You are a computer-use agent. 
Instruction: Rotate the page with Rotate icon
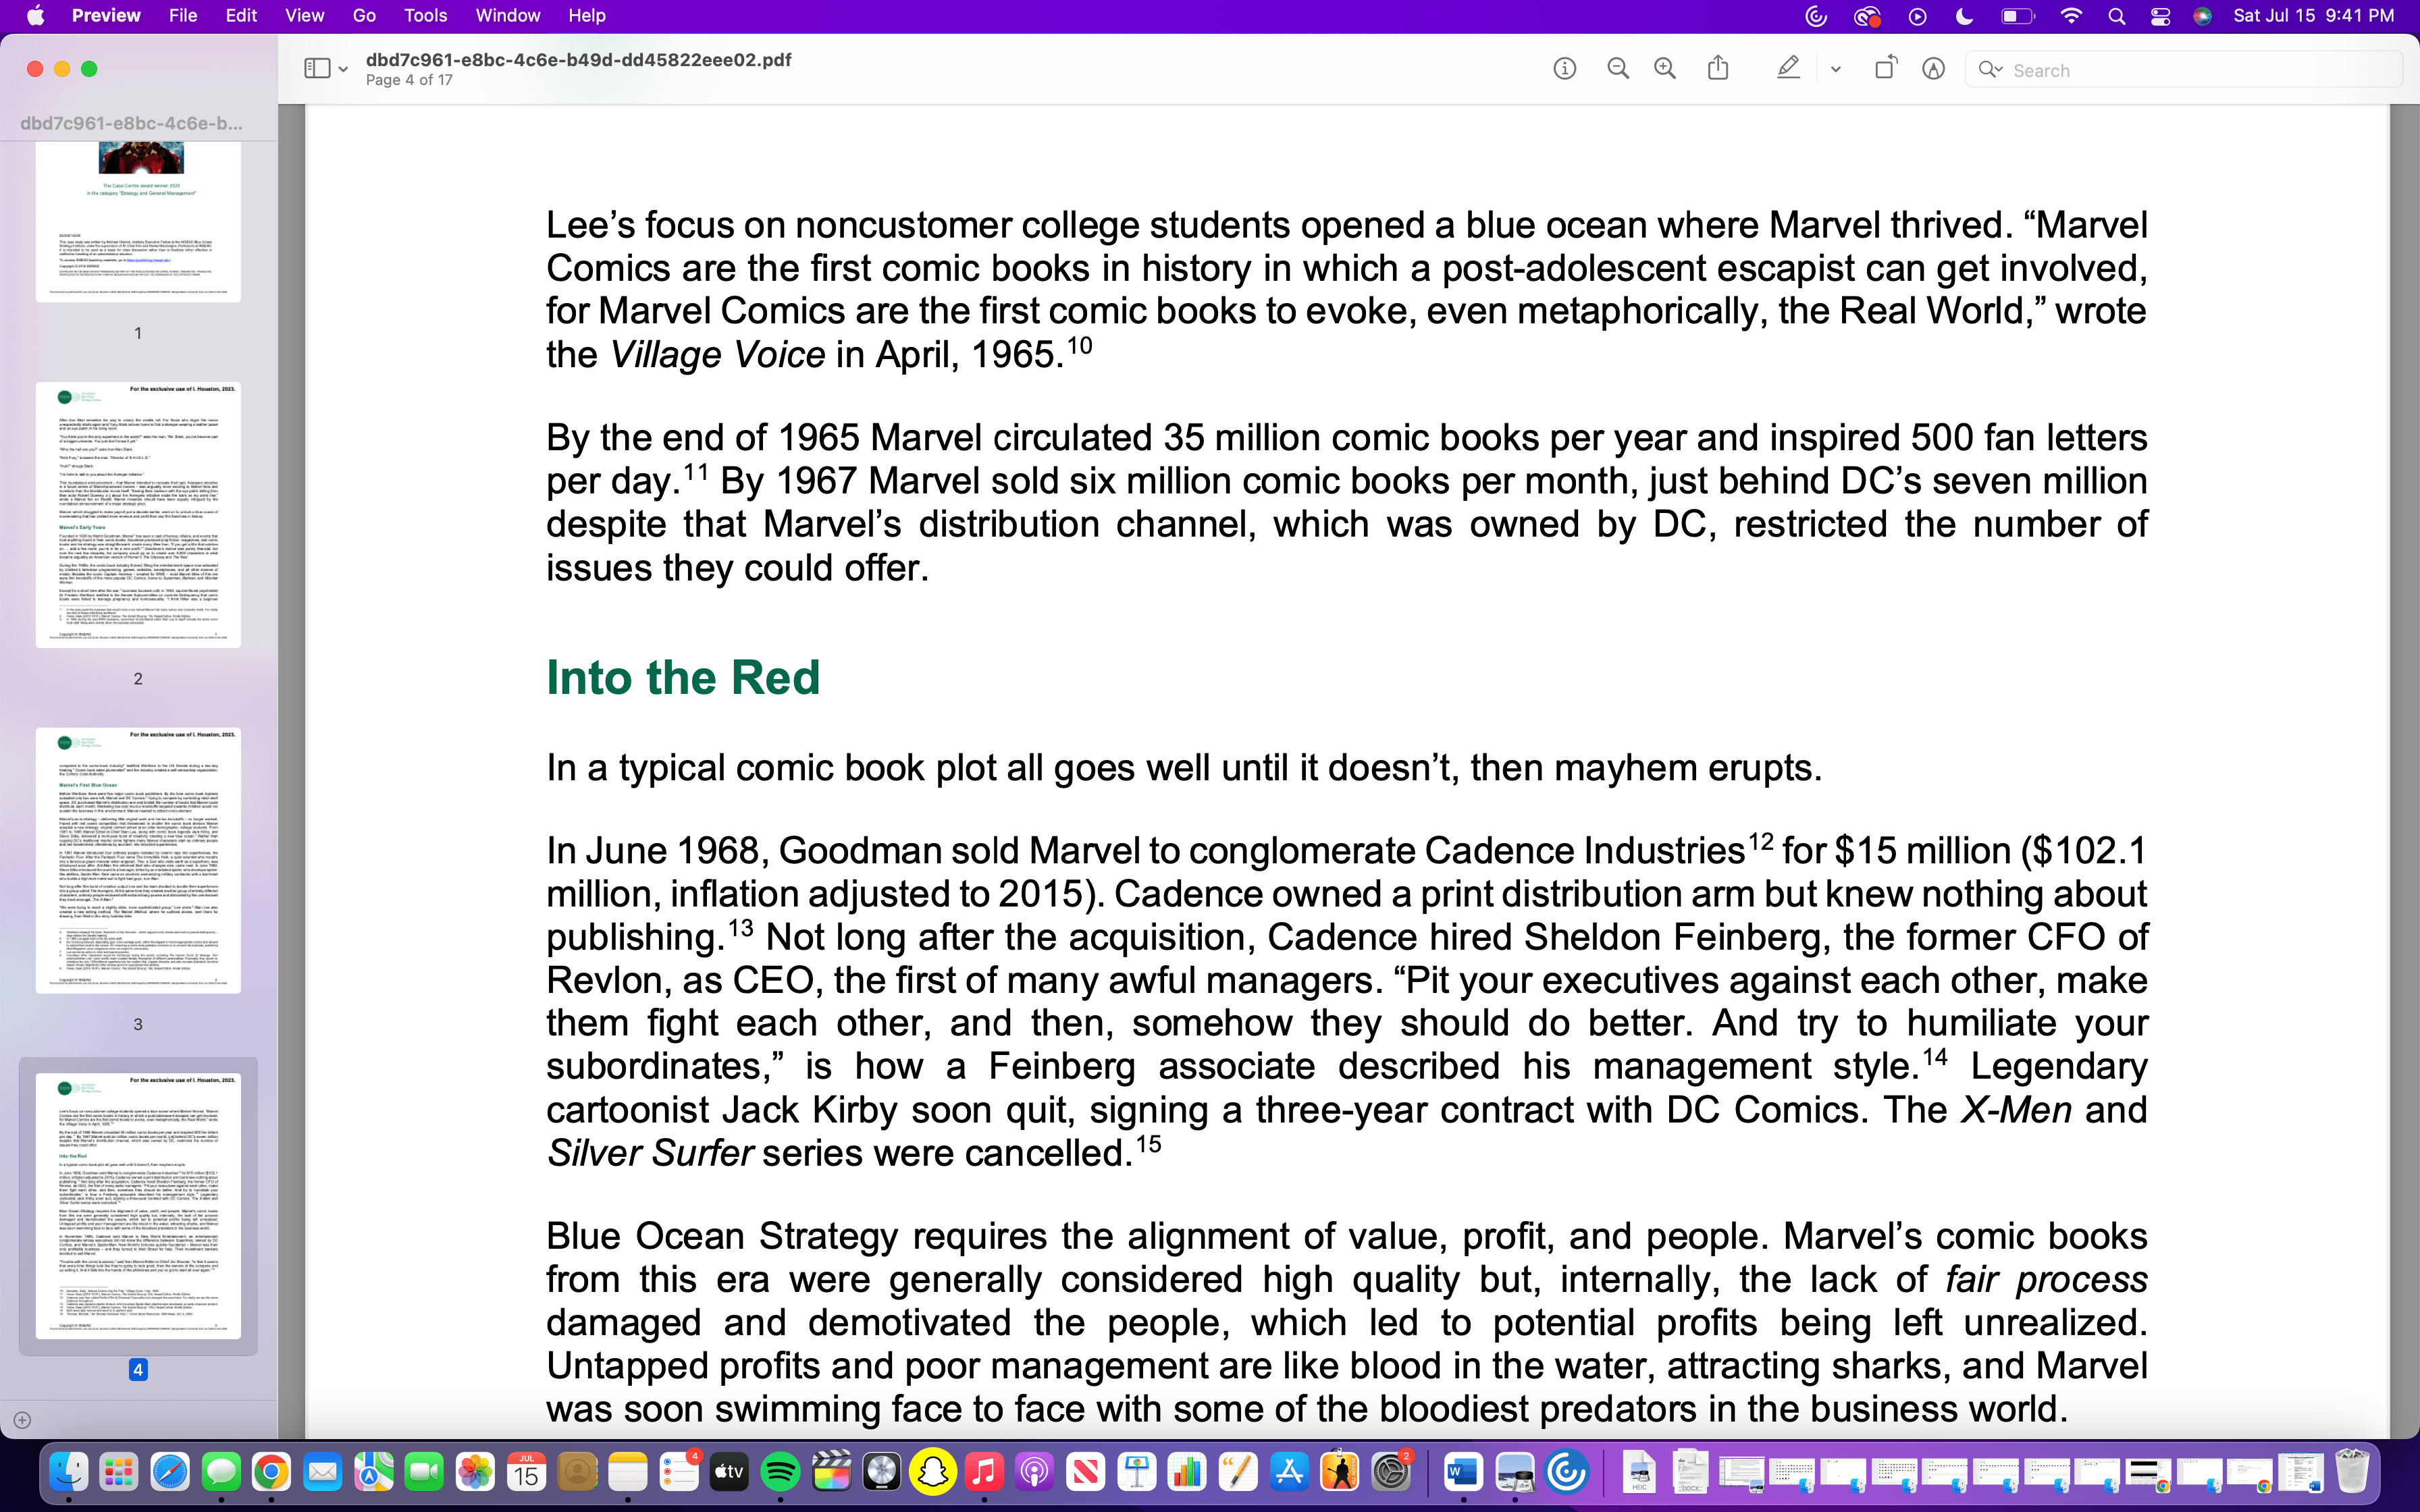click(x=1885, y=69)
